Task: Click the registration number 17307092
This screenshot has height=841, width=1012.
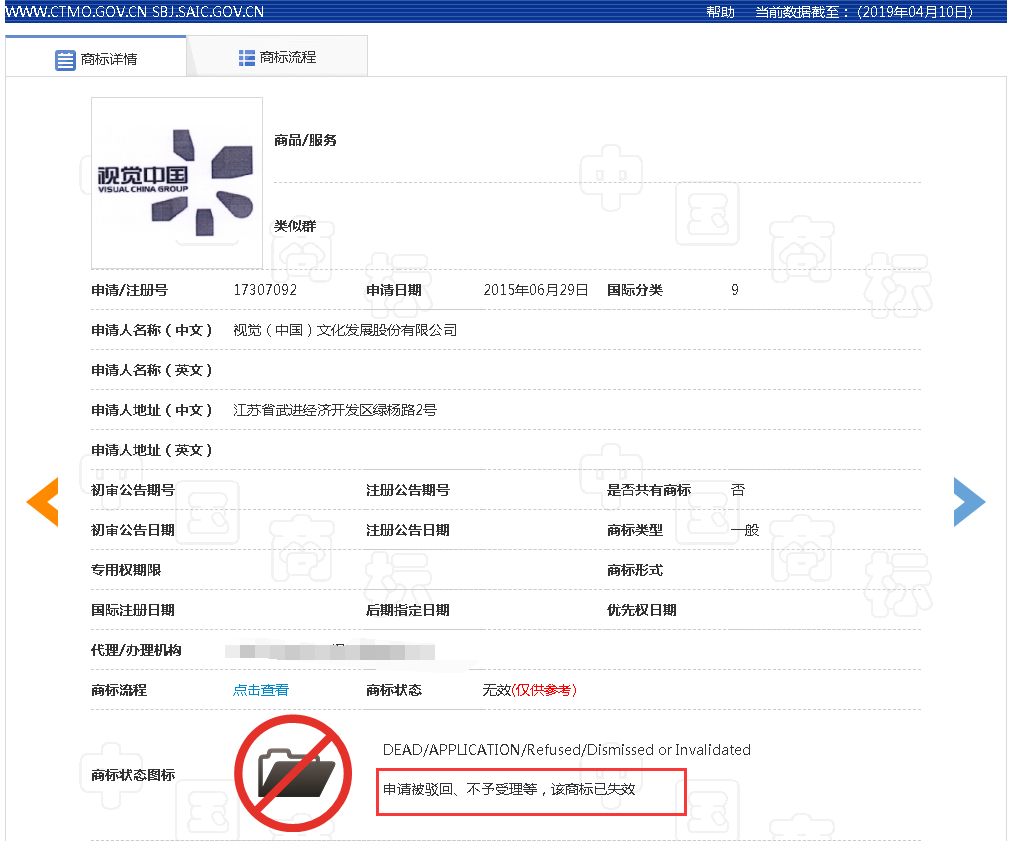Action: click(265, 290)
